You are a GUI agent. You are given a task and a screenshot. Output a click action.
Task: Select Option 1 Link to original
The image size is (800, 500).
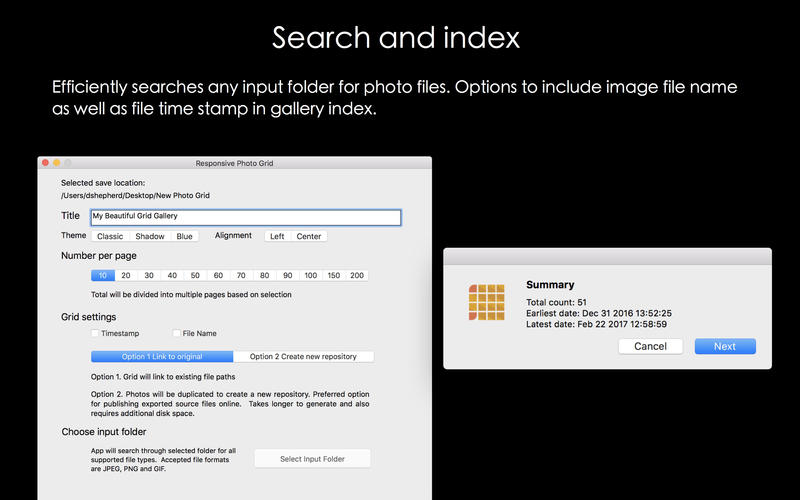pyautogui.click(x=162, y=357)
